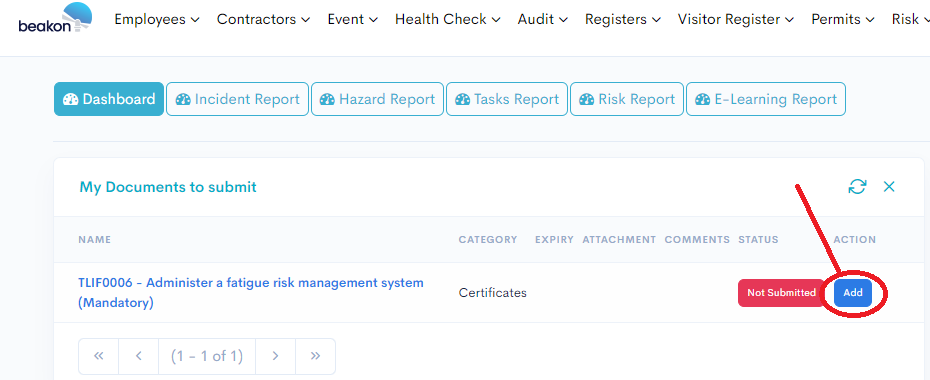Click the STATUS column header
The width and height of the screenshot is (930, 380).
[758, 240]
